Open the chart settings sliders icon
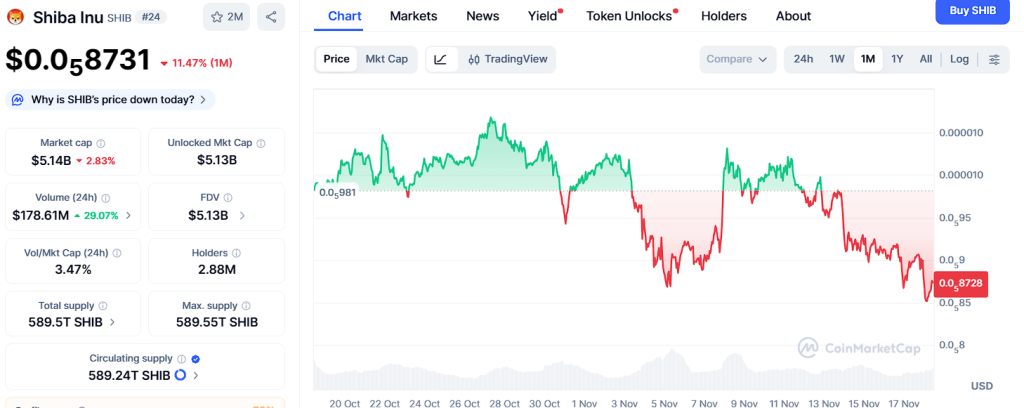This screenshot has height=408, width=1024. 994,59
